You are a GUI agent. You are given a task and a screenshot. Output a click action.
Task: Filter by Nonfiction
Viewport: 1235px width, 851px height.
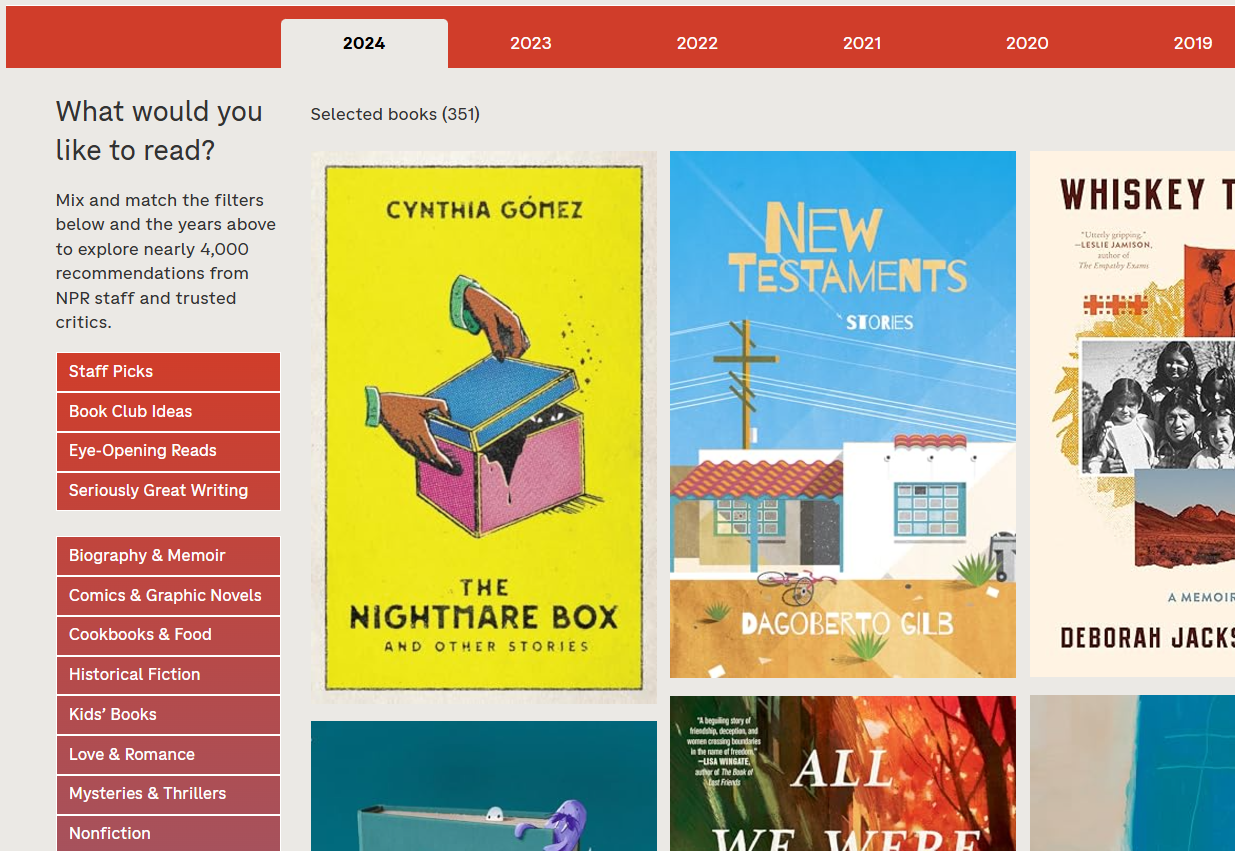click(x=168, y=834)
